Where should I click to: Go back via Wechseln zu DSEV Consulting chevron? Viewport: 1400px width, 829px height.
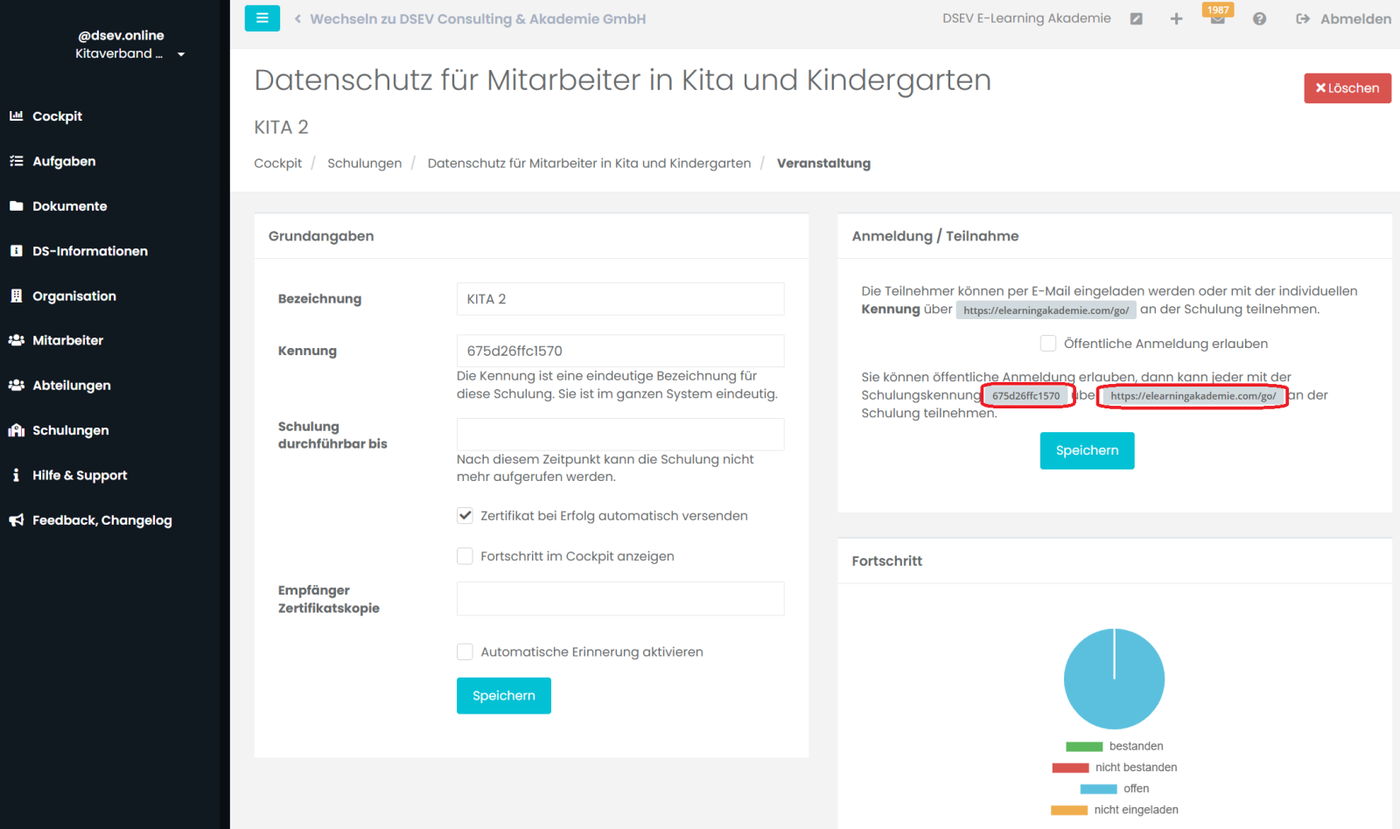pos(298,19)
